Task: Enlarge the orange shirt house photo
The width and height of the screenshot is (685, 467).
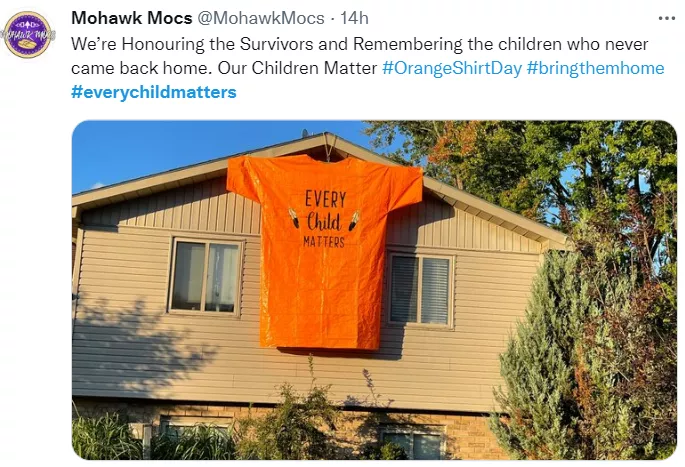Action: click(374, 290)
